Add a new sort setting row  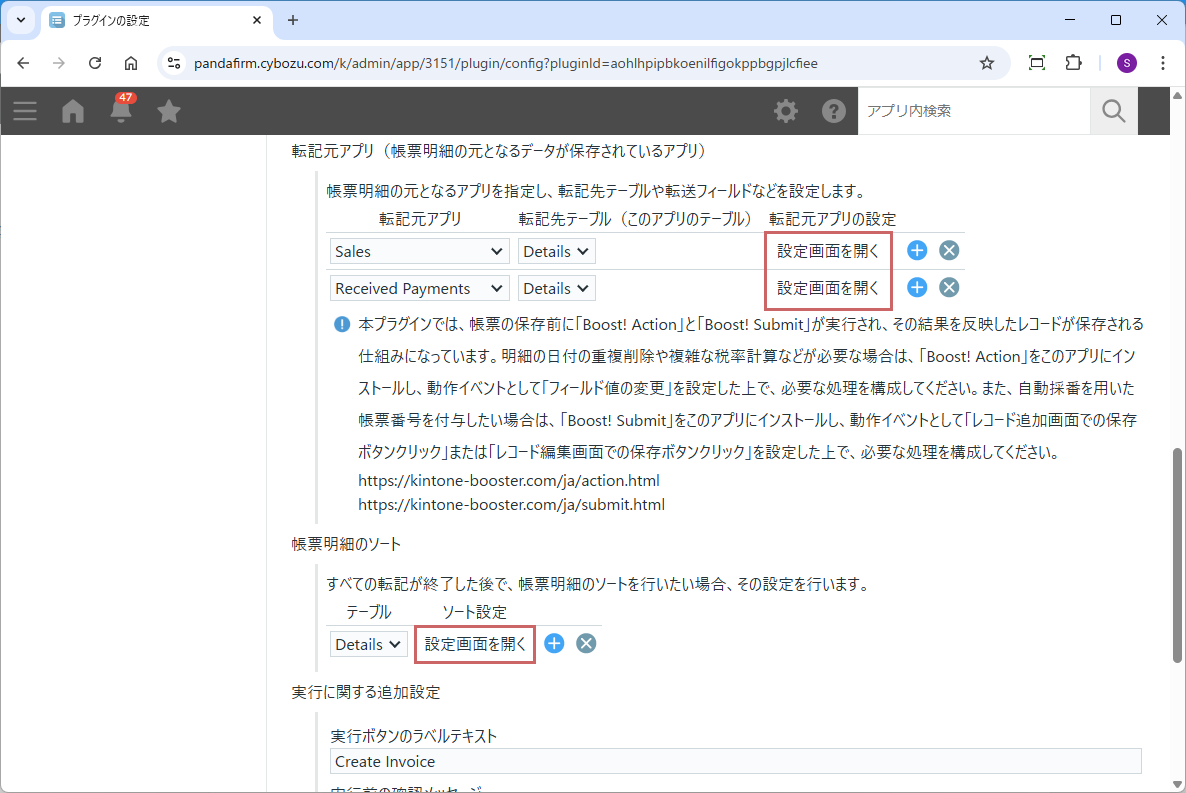click(554, 644)
